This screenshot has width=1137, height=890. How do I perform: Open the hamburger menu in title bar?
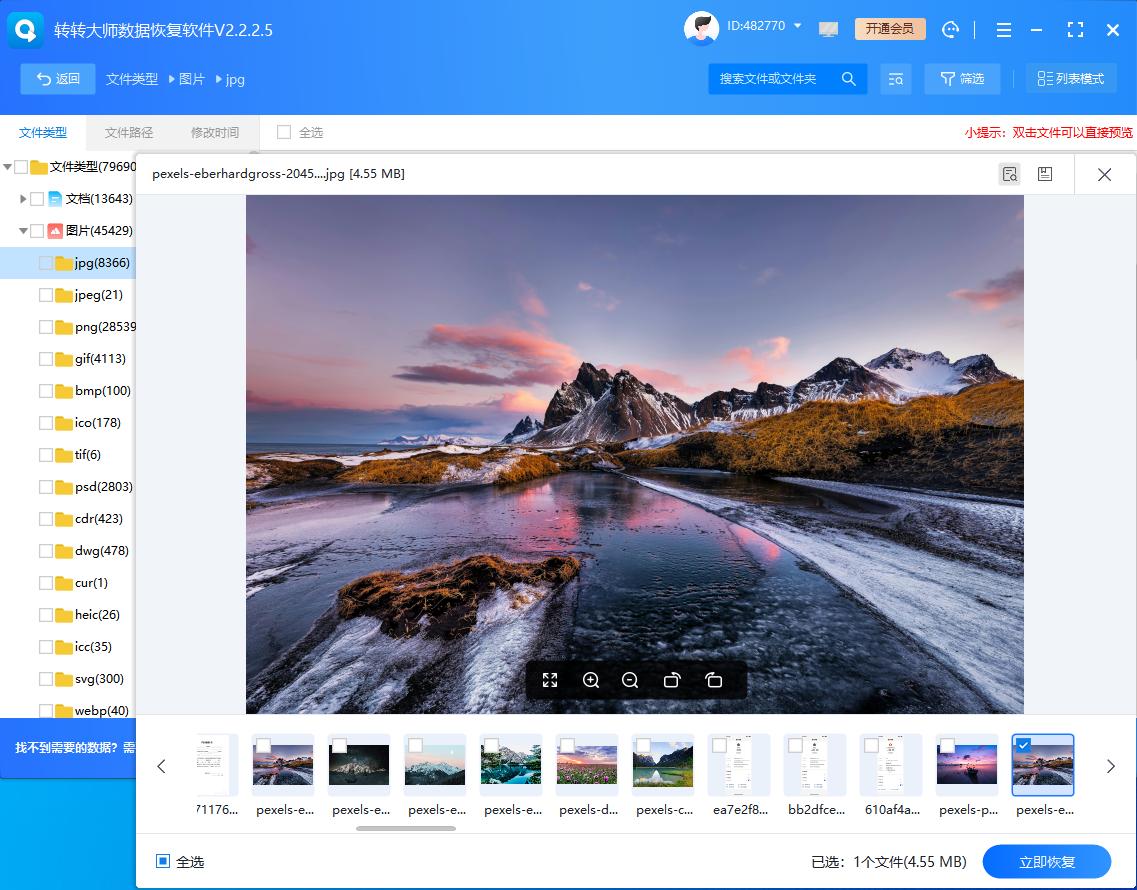coord(1003,30)
